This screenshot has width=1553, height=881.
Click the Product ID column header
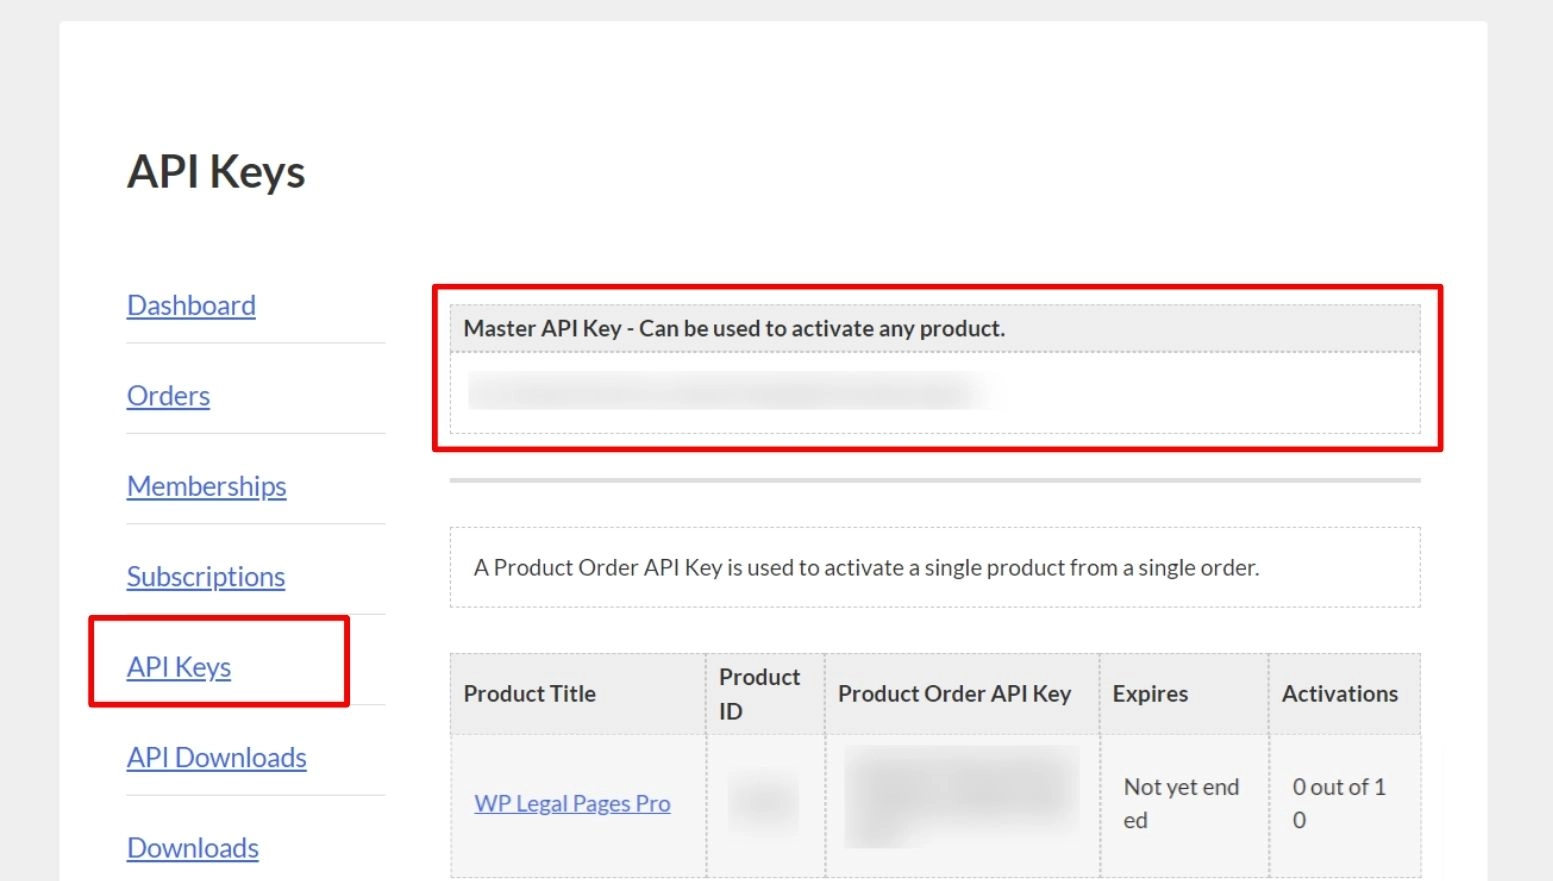(x=760, y=693)
